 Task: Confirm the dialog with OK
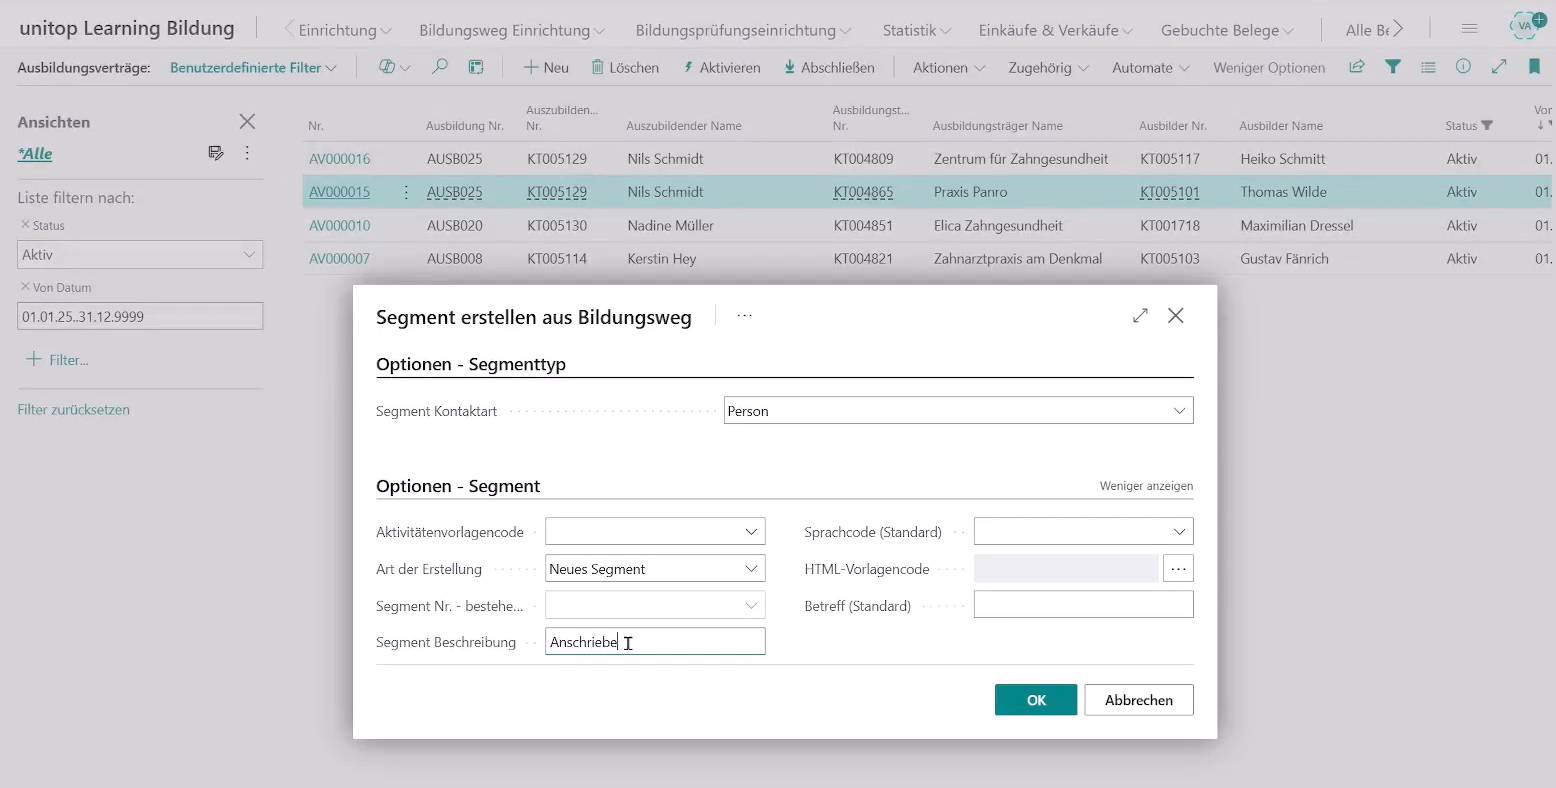pyautogui.click(x=1035, y=700)
